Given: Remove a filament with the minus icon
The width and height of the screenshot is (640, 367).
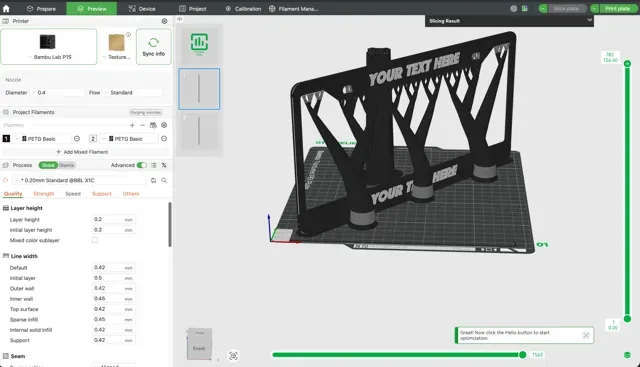Looking at the screenshot, I should click(x=142, y=125).
